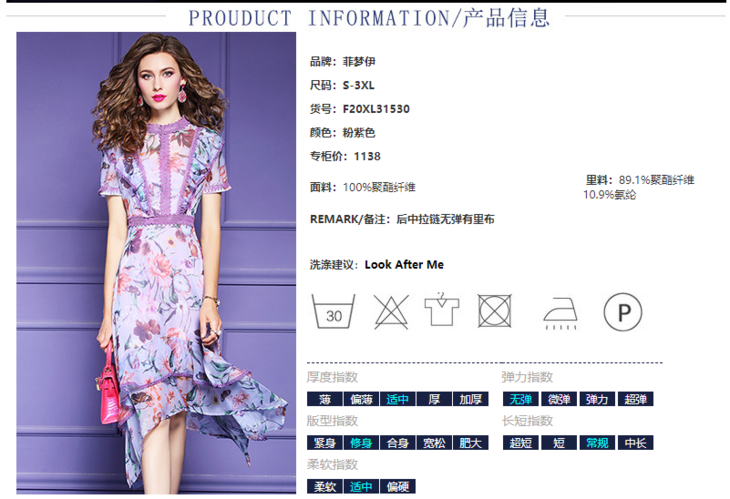730x499 pixels.
Task: Click the item number F20XL31530
Action: pyautogui.click(x=376, y=109)
